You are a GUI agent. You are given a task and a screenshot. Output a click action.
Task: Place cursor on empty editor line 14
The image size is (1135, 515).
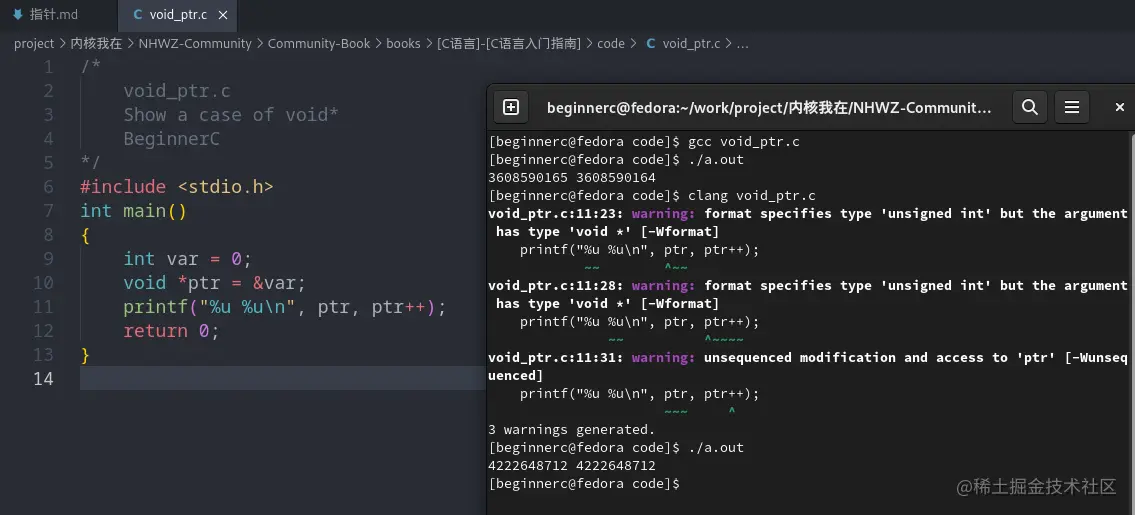tap(282, 378)
